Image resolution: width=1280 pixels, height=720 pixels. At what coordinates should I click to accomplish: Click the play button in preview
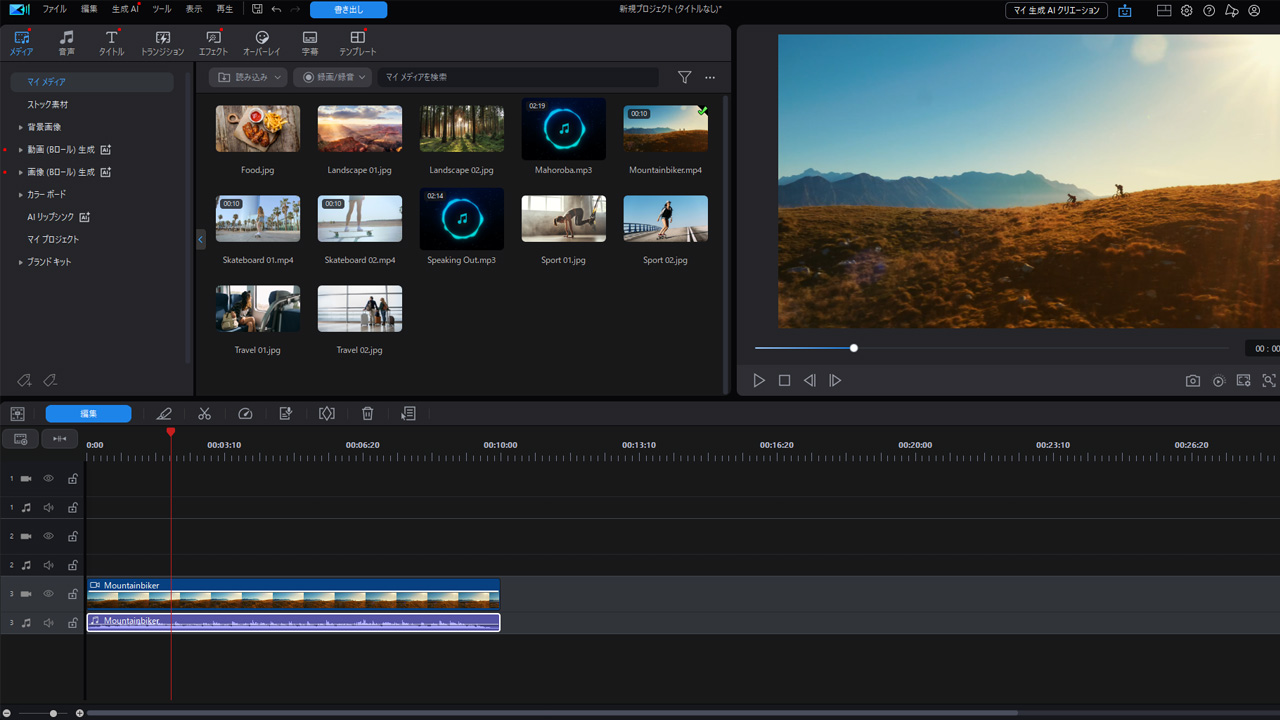759,381
